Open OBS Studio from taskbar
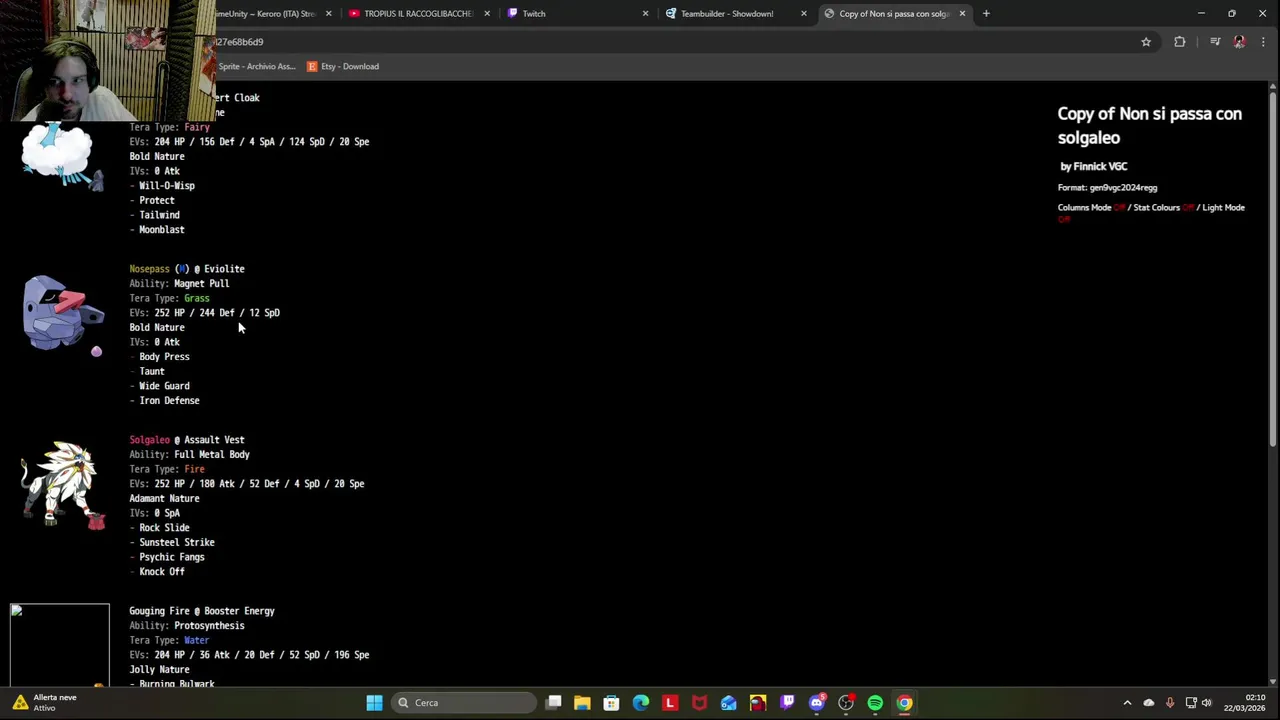This screenshot has height=720, width=1280. click(x=846, y=703)
